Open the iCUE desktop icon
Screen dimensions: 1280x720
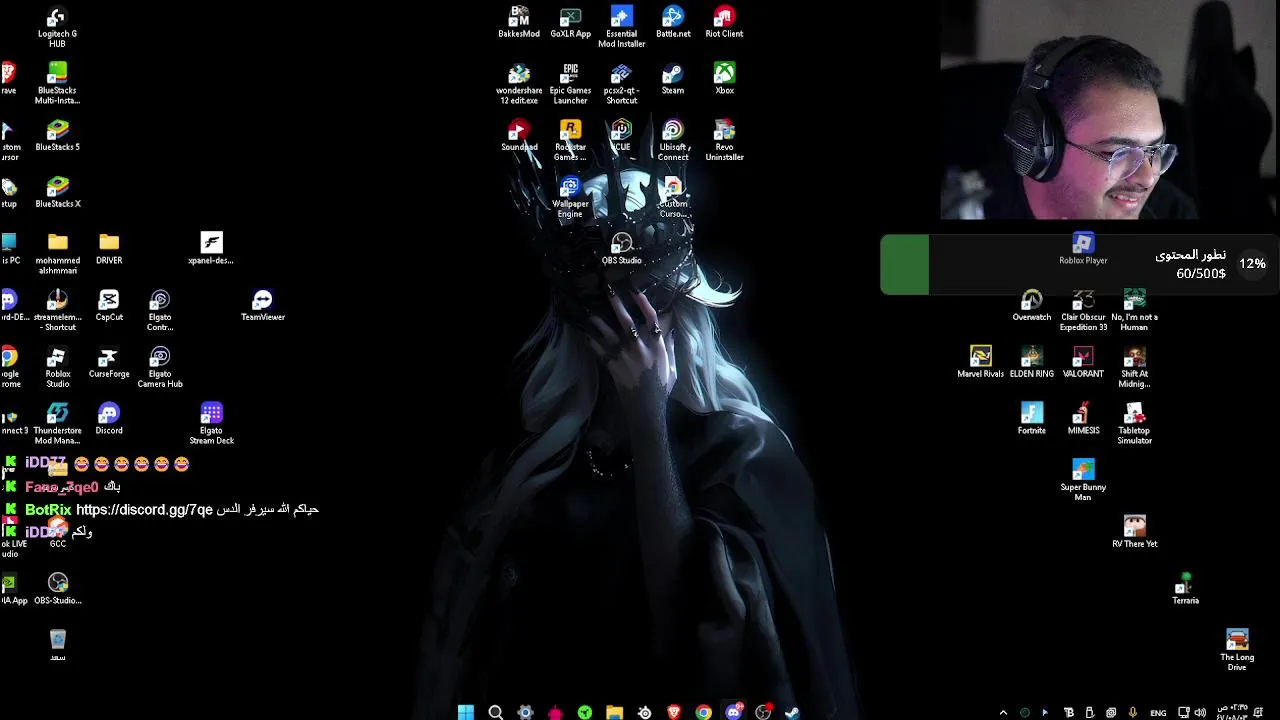(621, 136)
